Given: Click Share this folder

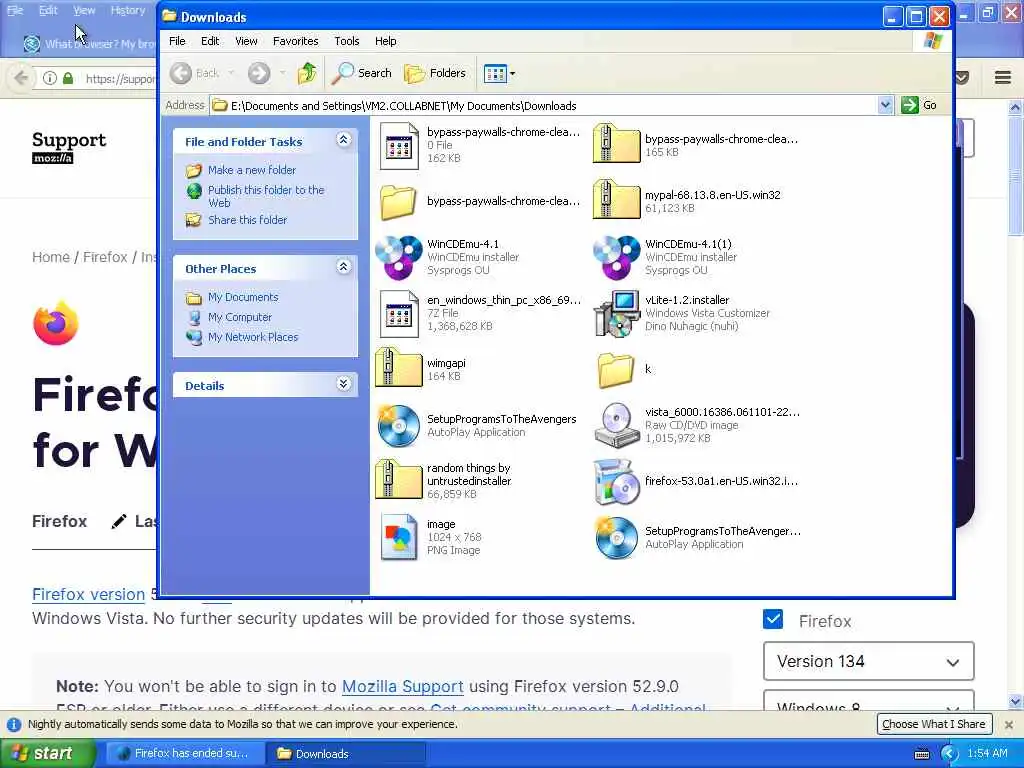Looking at the screenshot, I should tap(248, 220).
